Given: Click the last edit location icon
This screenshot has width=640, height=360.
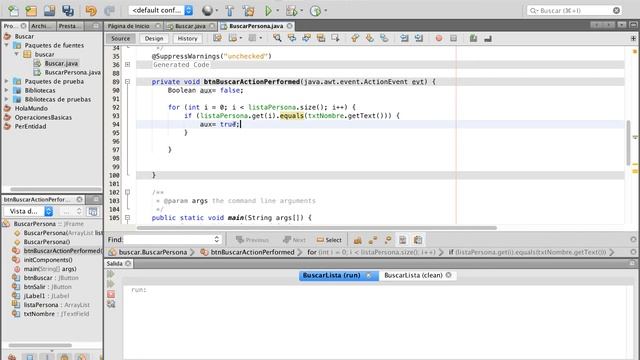Looking at the screenshot, I should pos(218,38).
